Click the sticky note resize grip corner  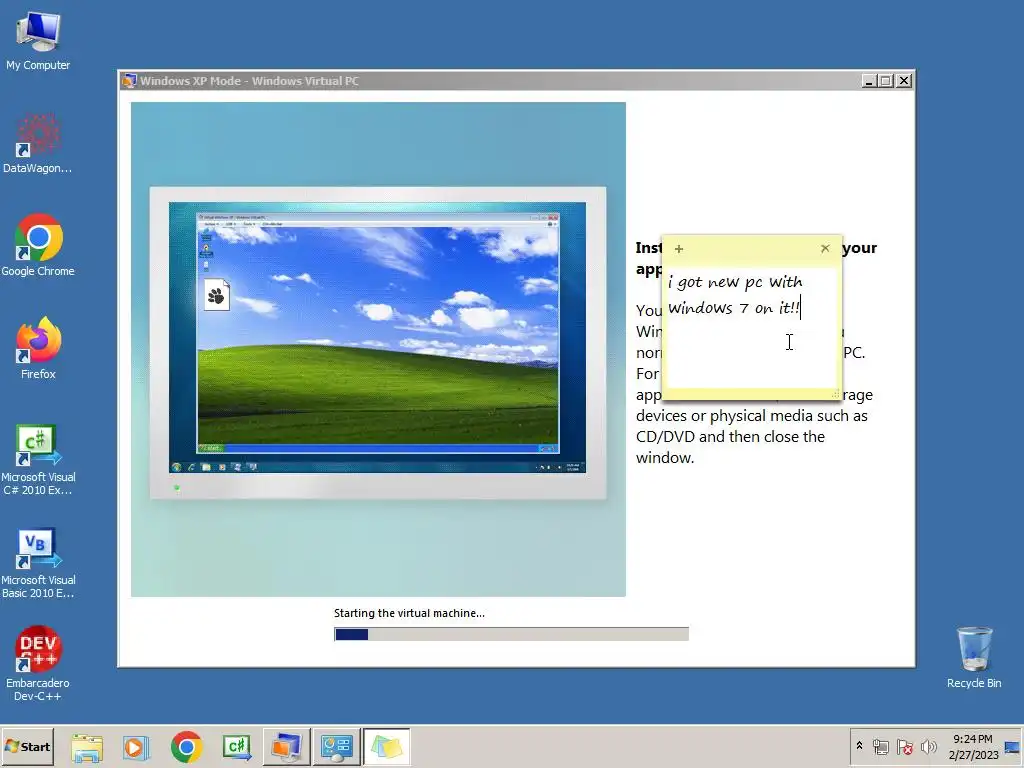835,394
